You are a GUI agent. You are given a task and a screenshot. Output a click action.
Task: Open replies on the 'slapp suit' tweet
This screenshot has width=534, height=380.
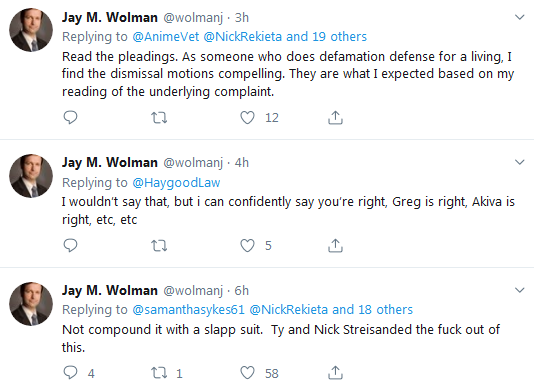click(70, 373)
